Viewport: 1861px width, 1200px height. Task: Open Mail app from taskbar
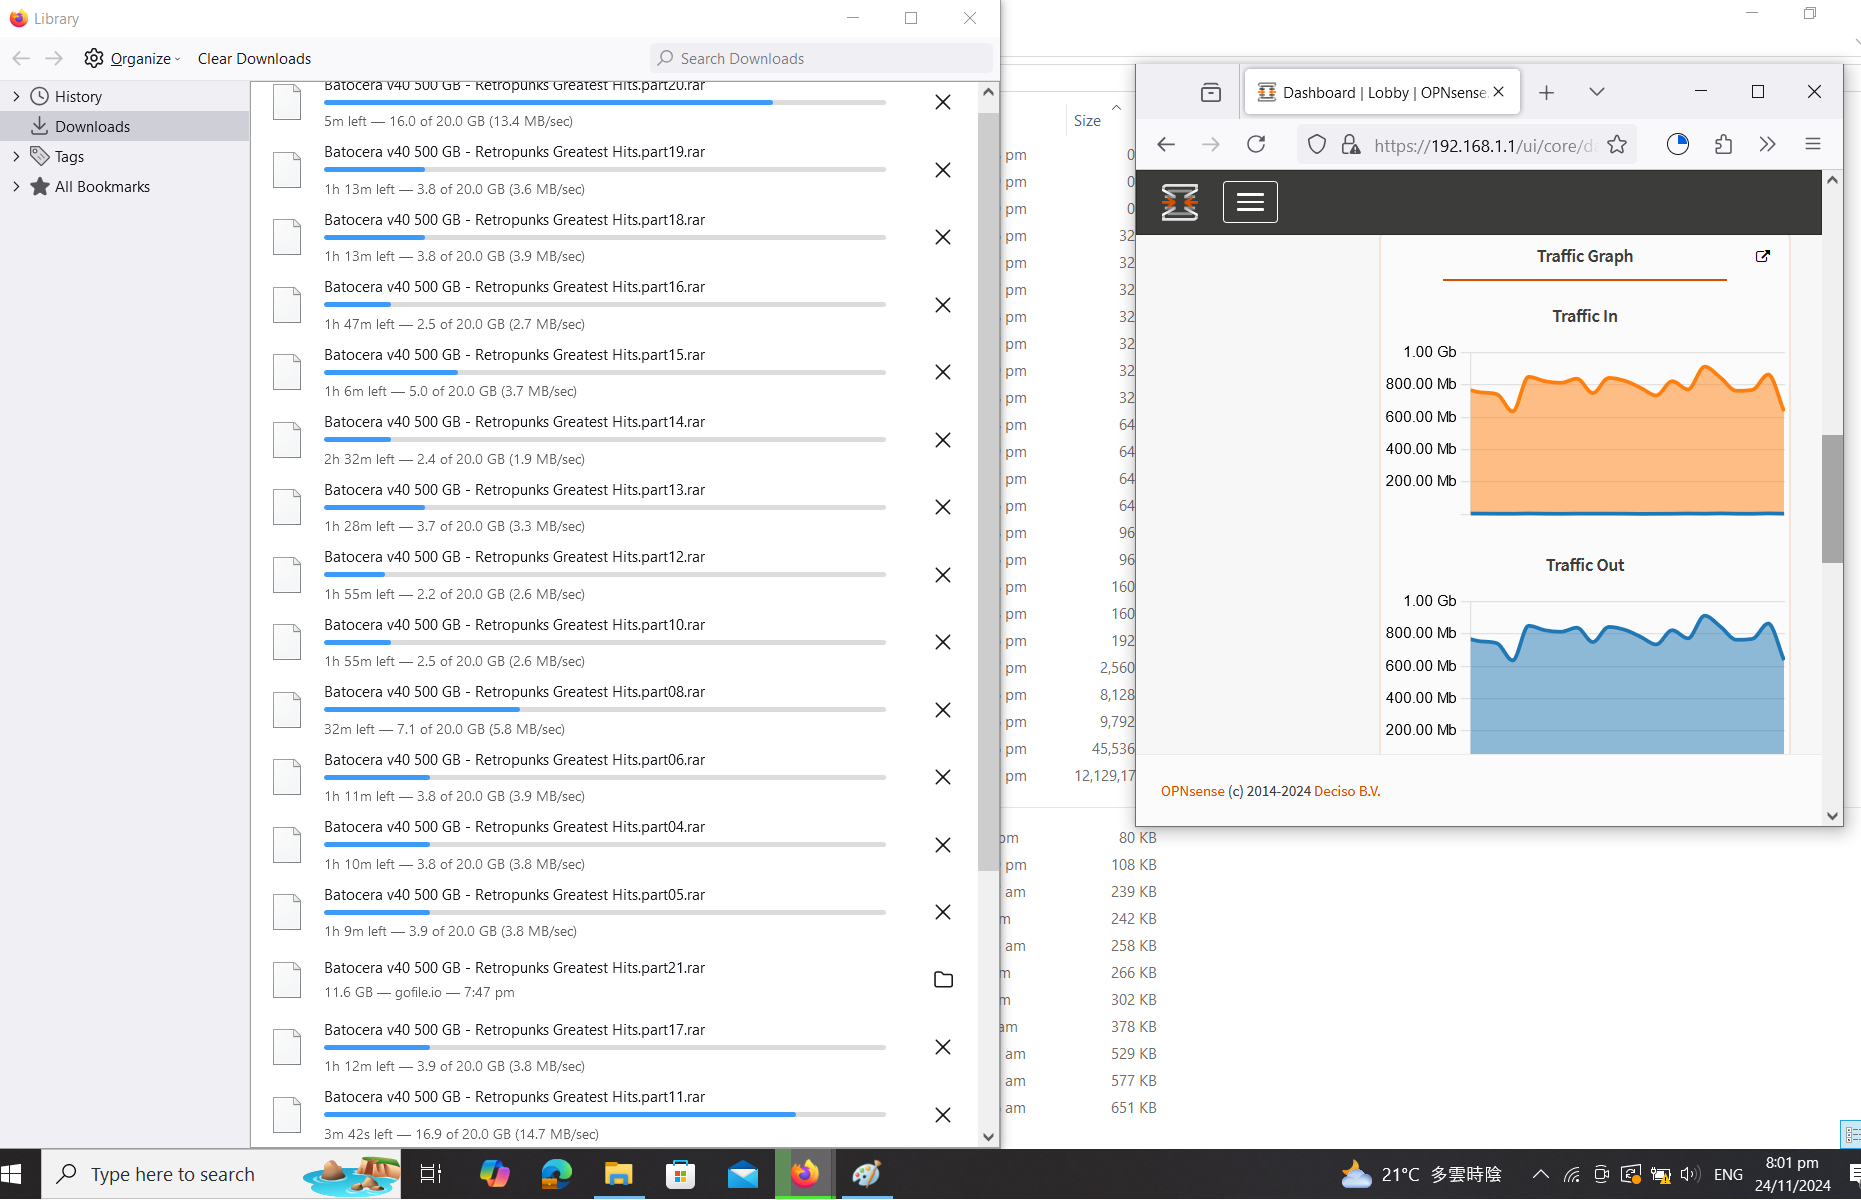point(743,1174)
